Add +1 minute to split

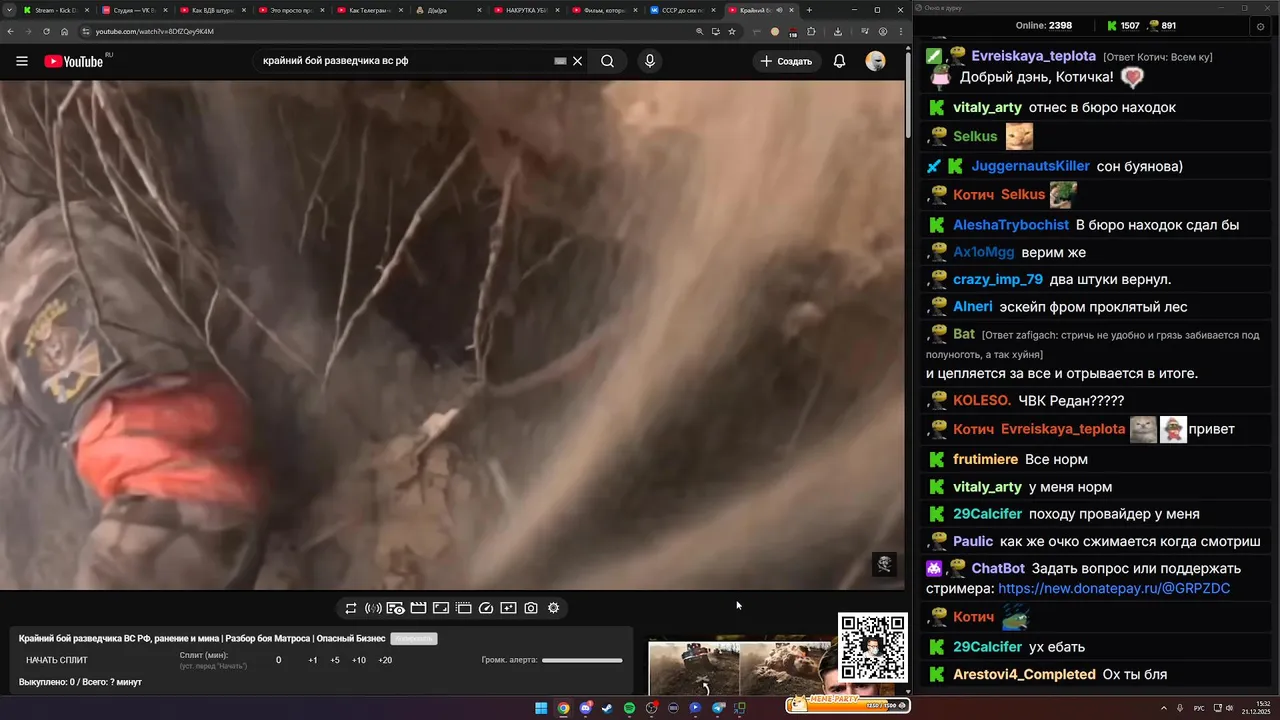pyautogui.click(x=313, y=660)
